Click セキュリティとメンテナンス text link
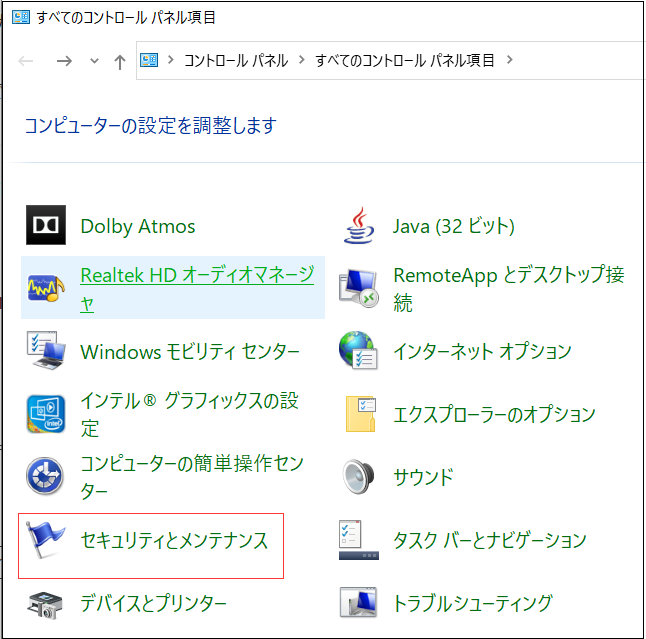The image size is (646, 639). (x=174, y=540)
